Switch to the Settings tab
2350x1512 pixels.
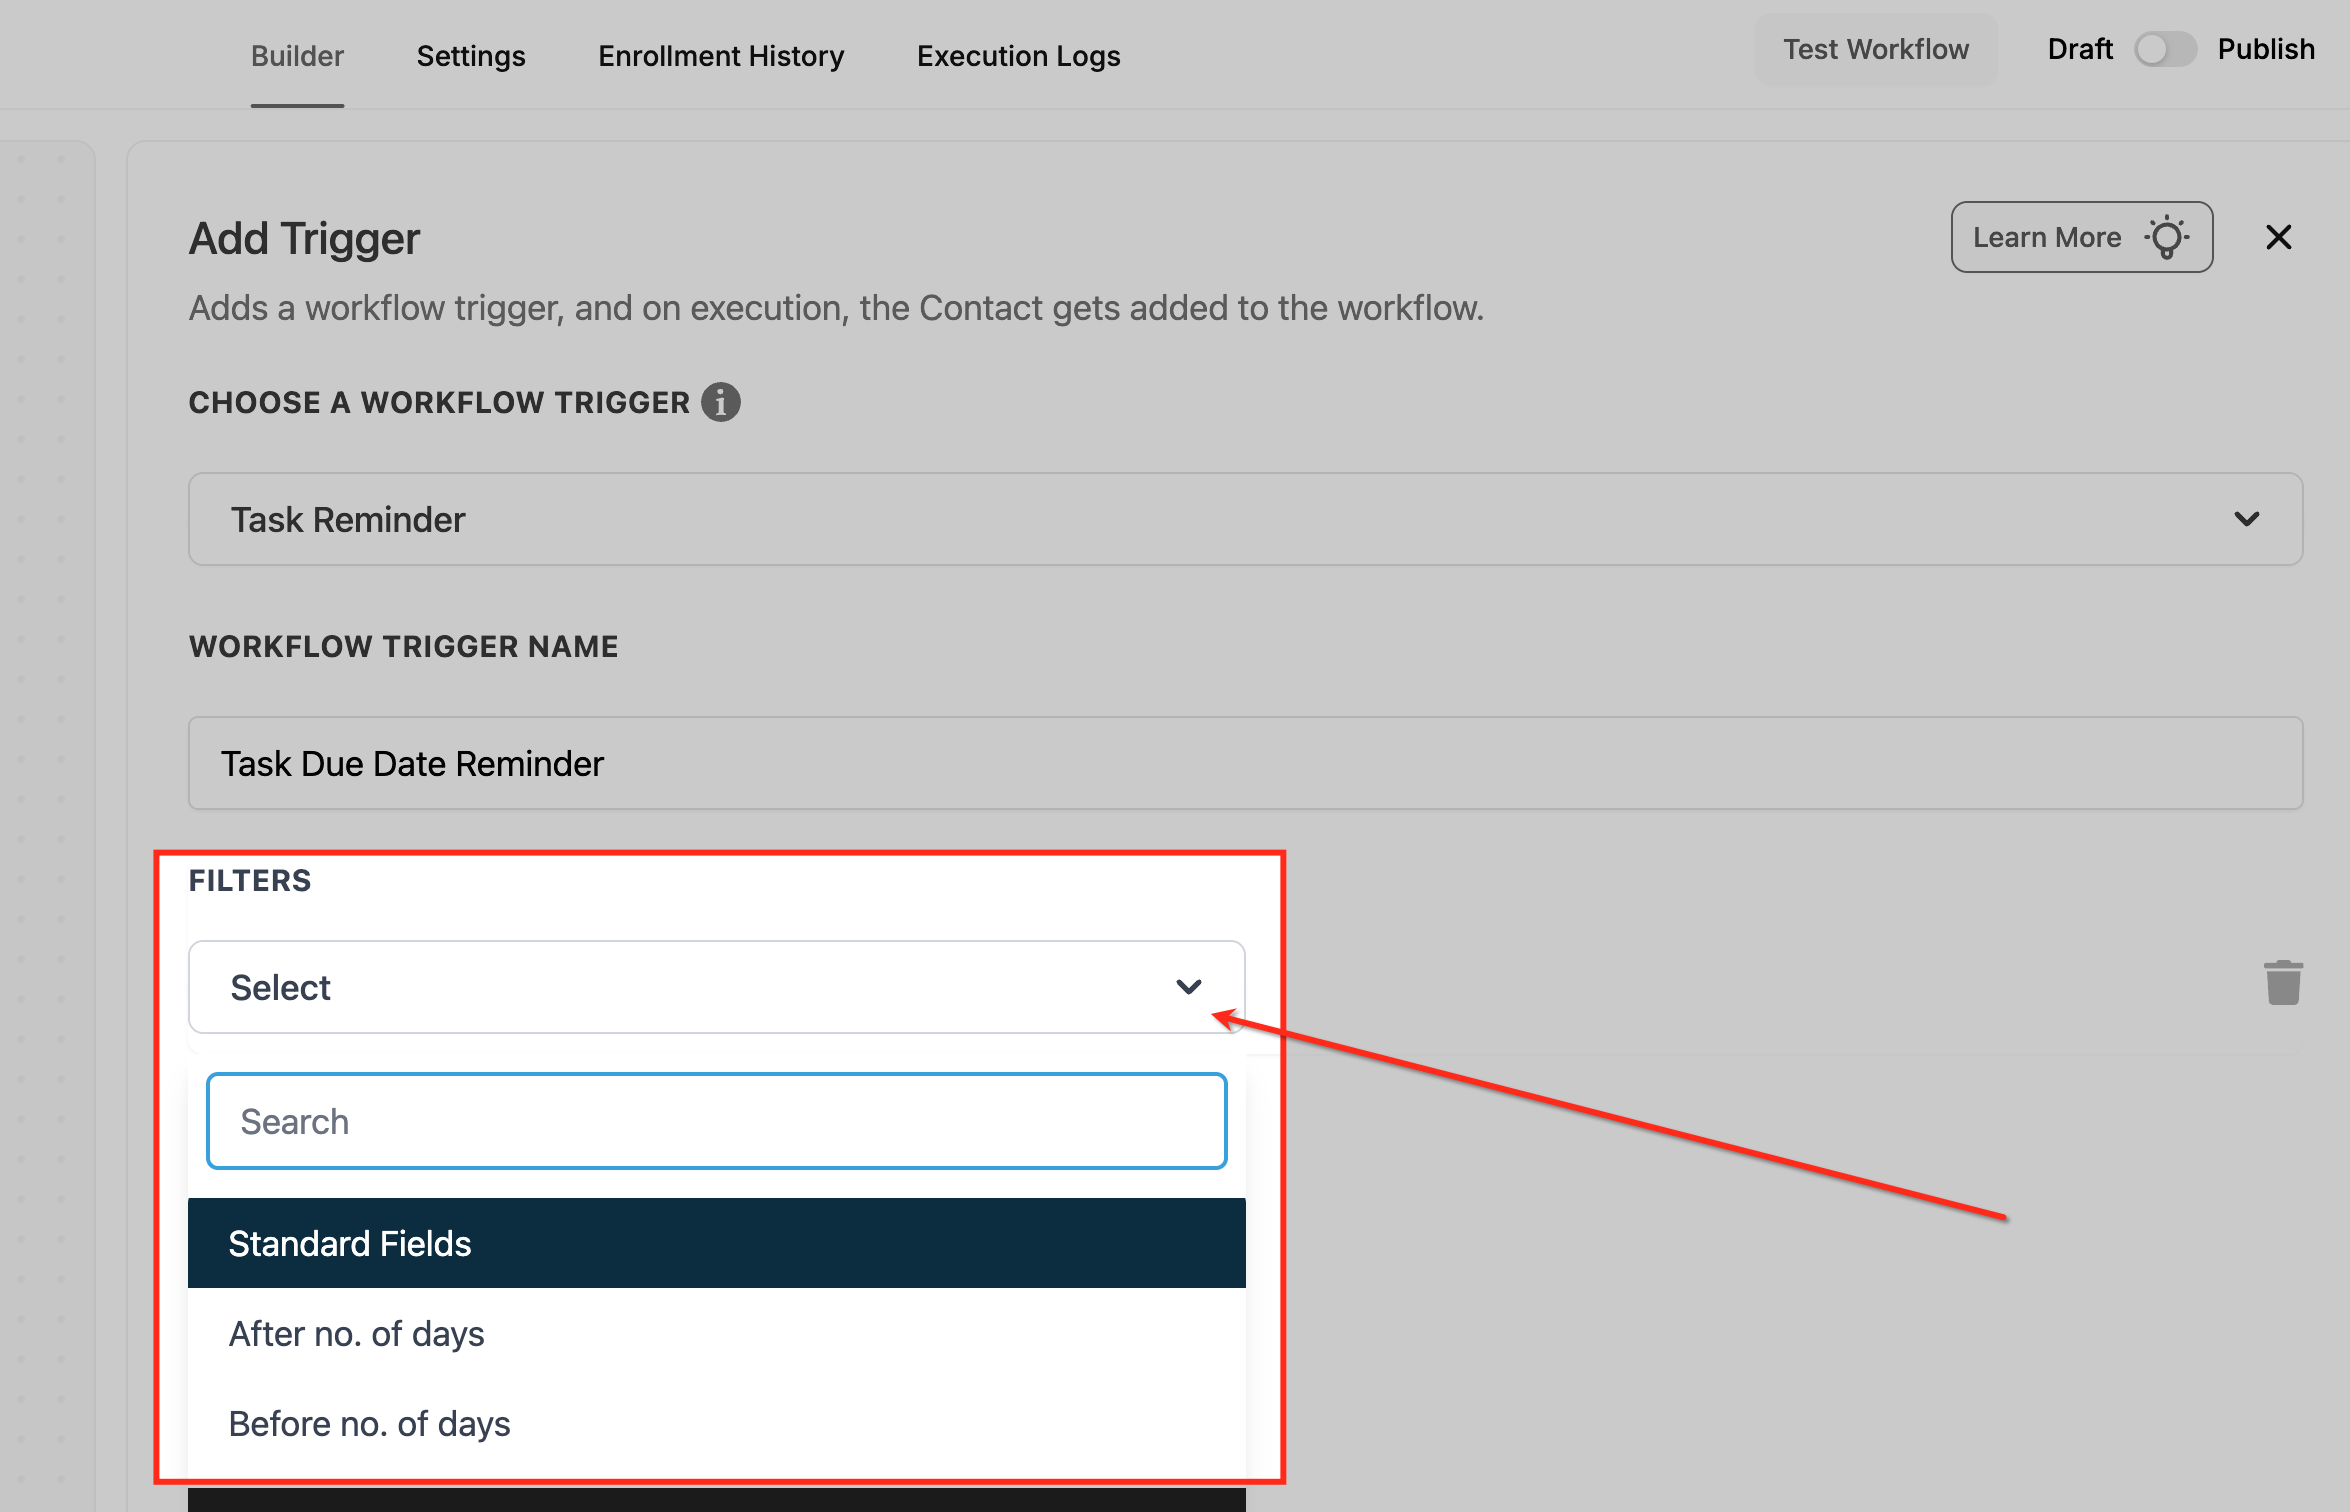tap(470, 56)
